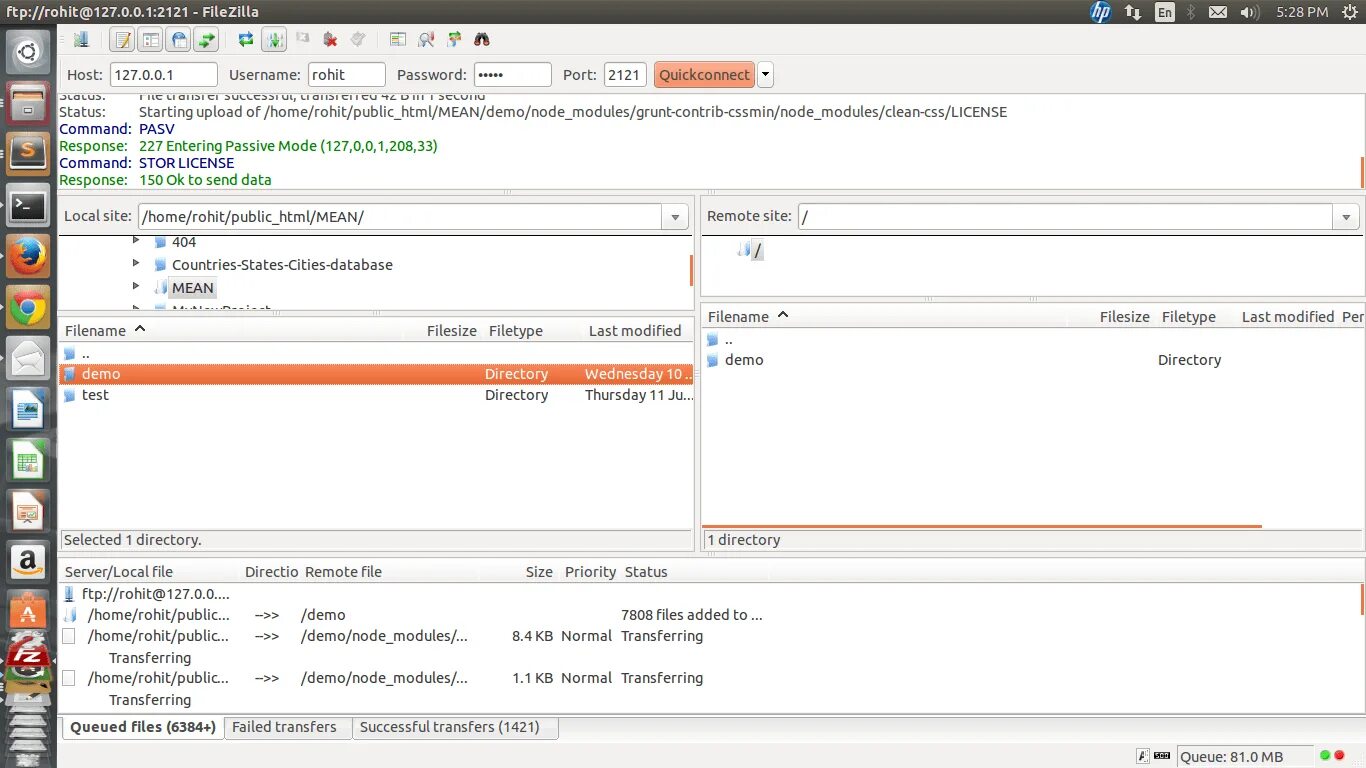Expand the Countries-States-Cities-database folder node
The height and width of the screenshot is (768, 1366).
click(x=136, y=264)
